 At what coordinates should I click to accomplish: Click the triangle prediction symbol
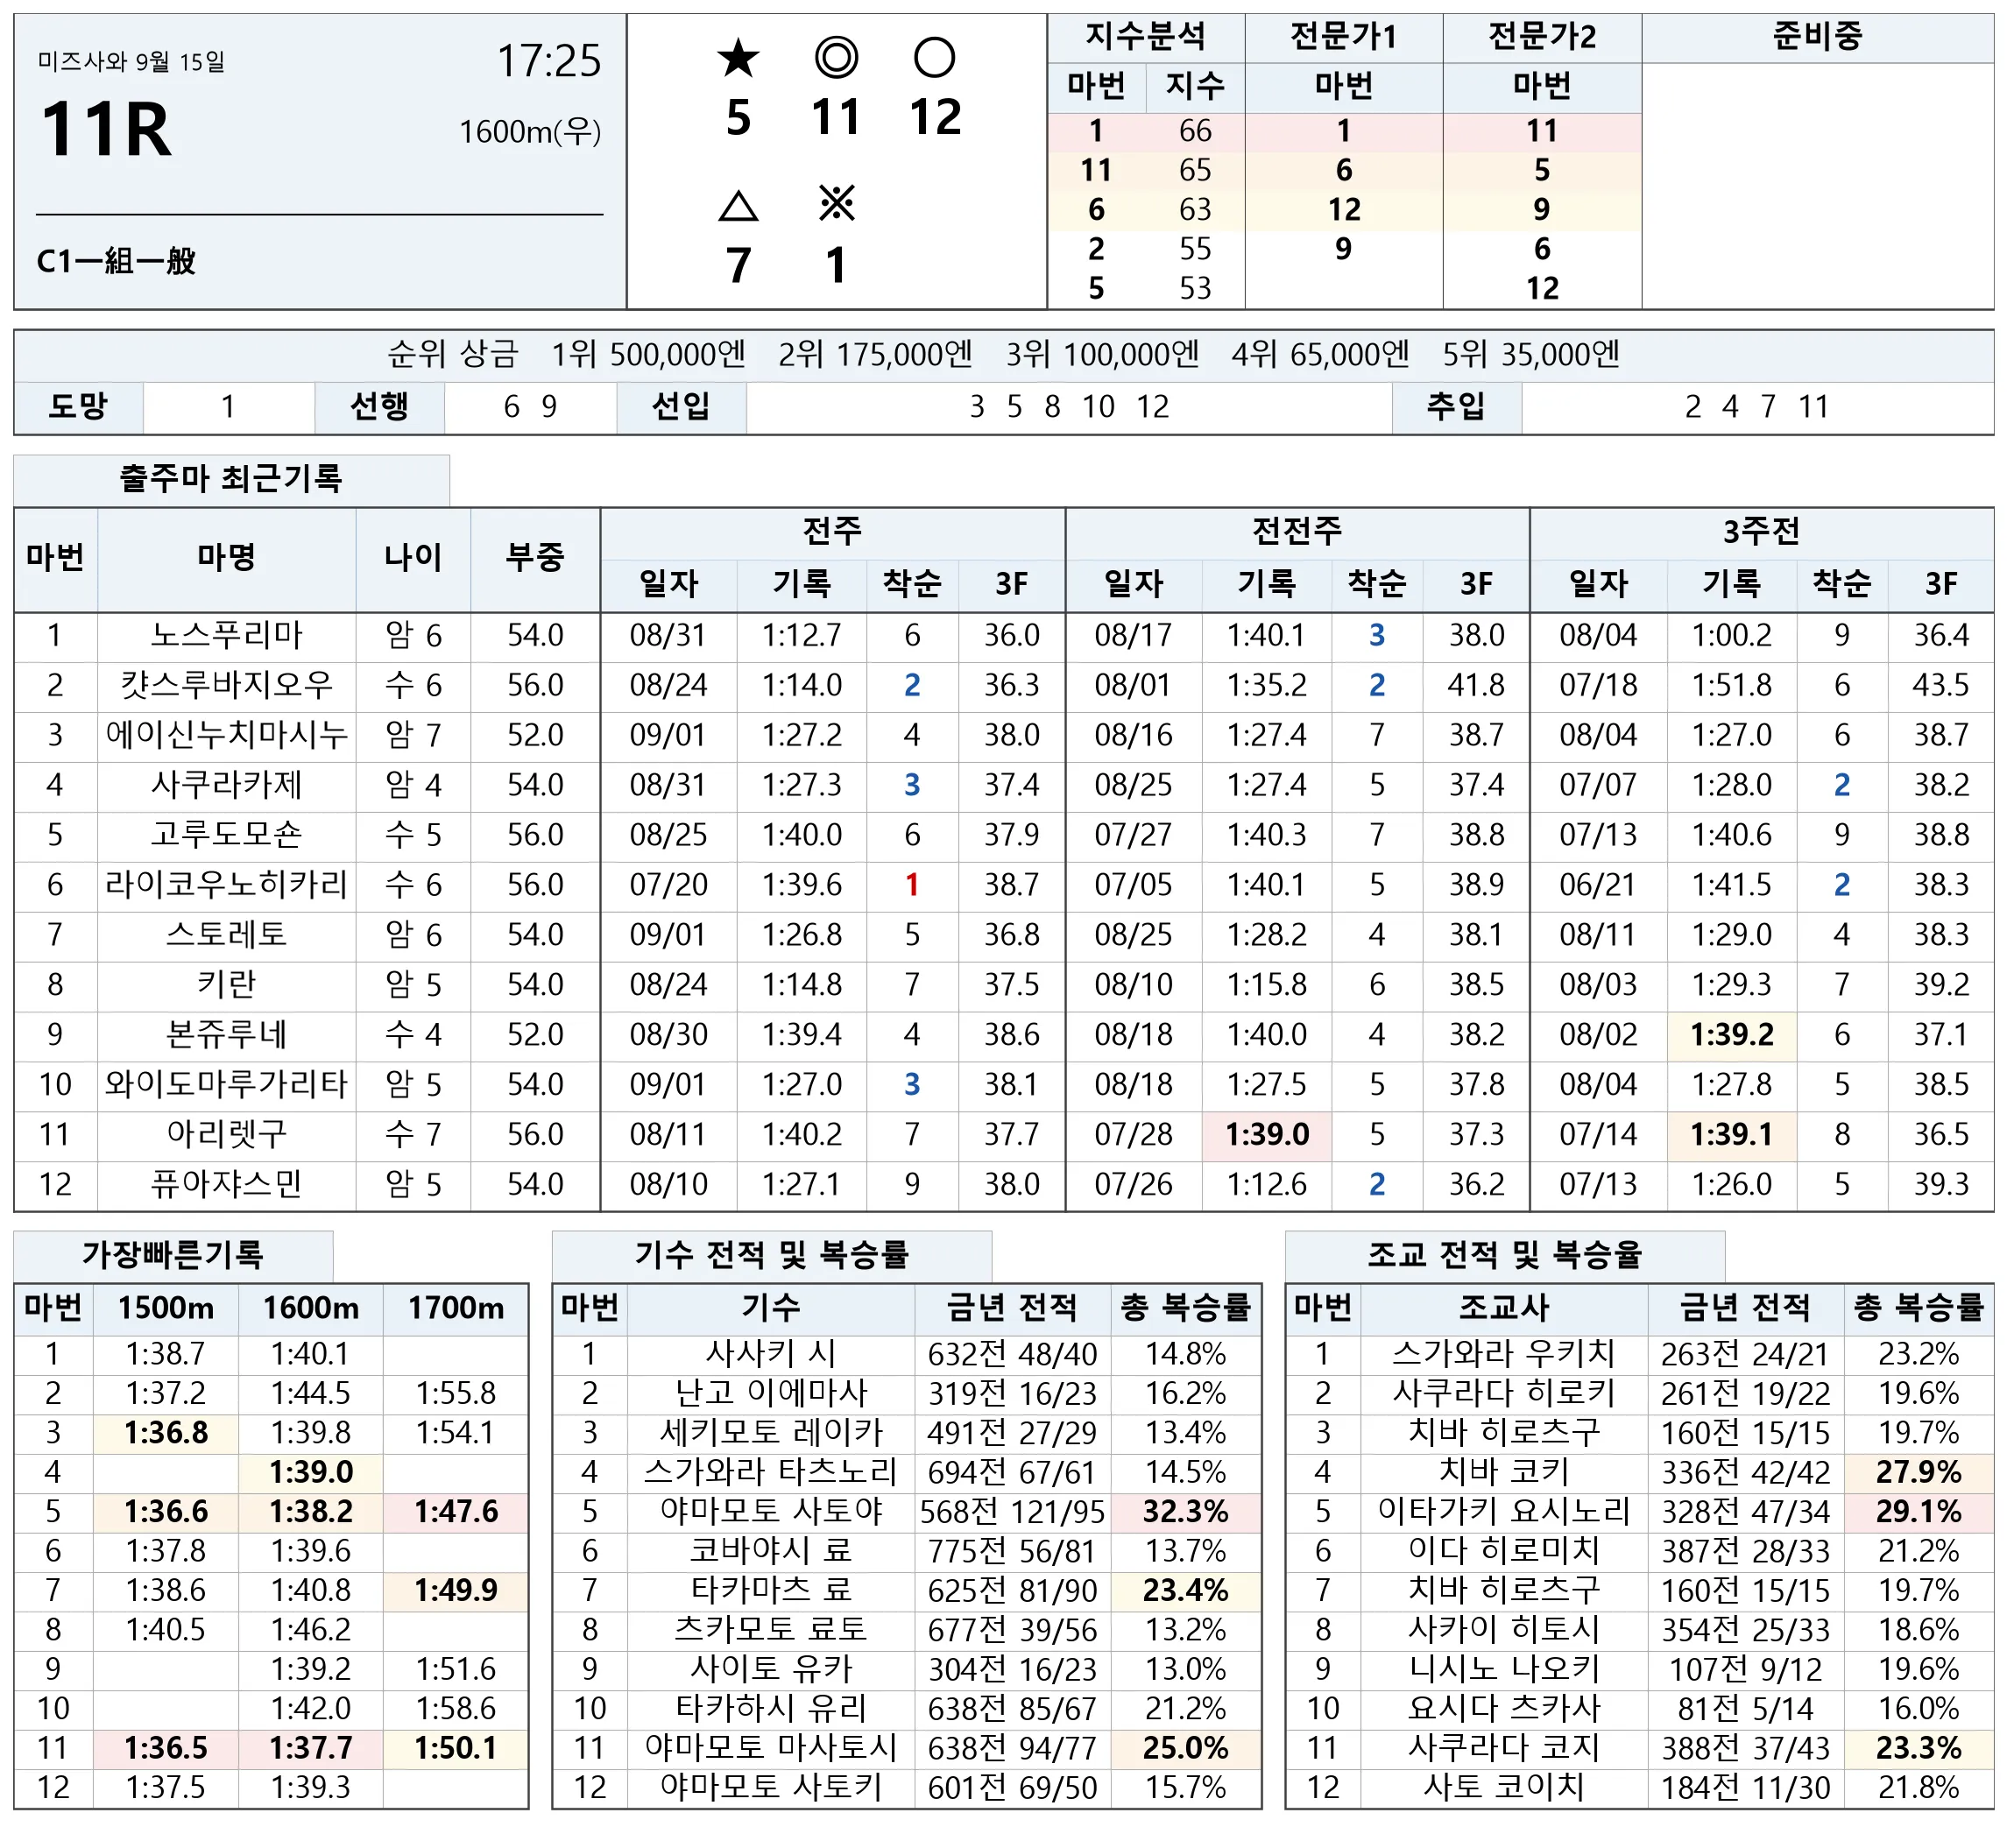click(738, 206)
